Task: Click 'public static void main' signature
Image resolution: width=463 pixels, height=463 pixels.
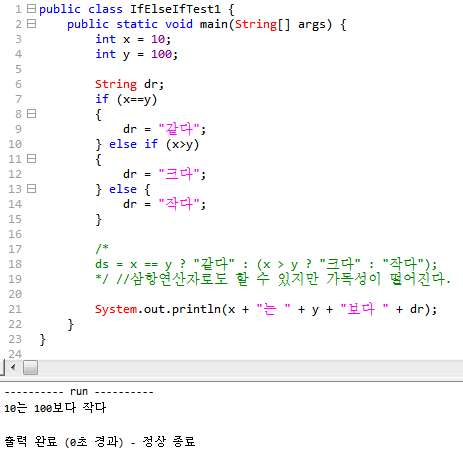Action: pos(207,24)
